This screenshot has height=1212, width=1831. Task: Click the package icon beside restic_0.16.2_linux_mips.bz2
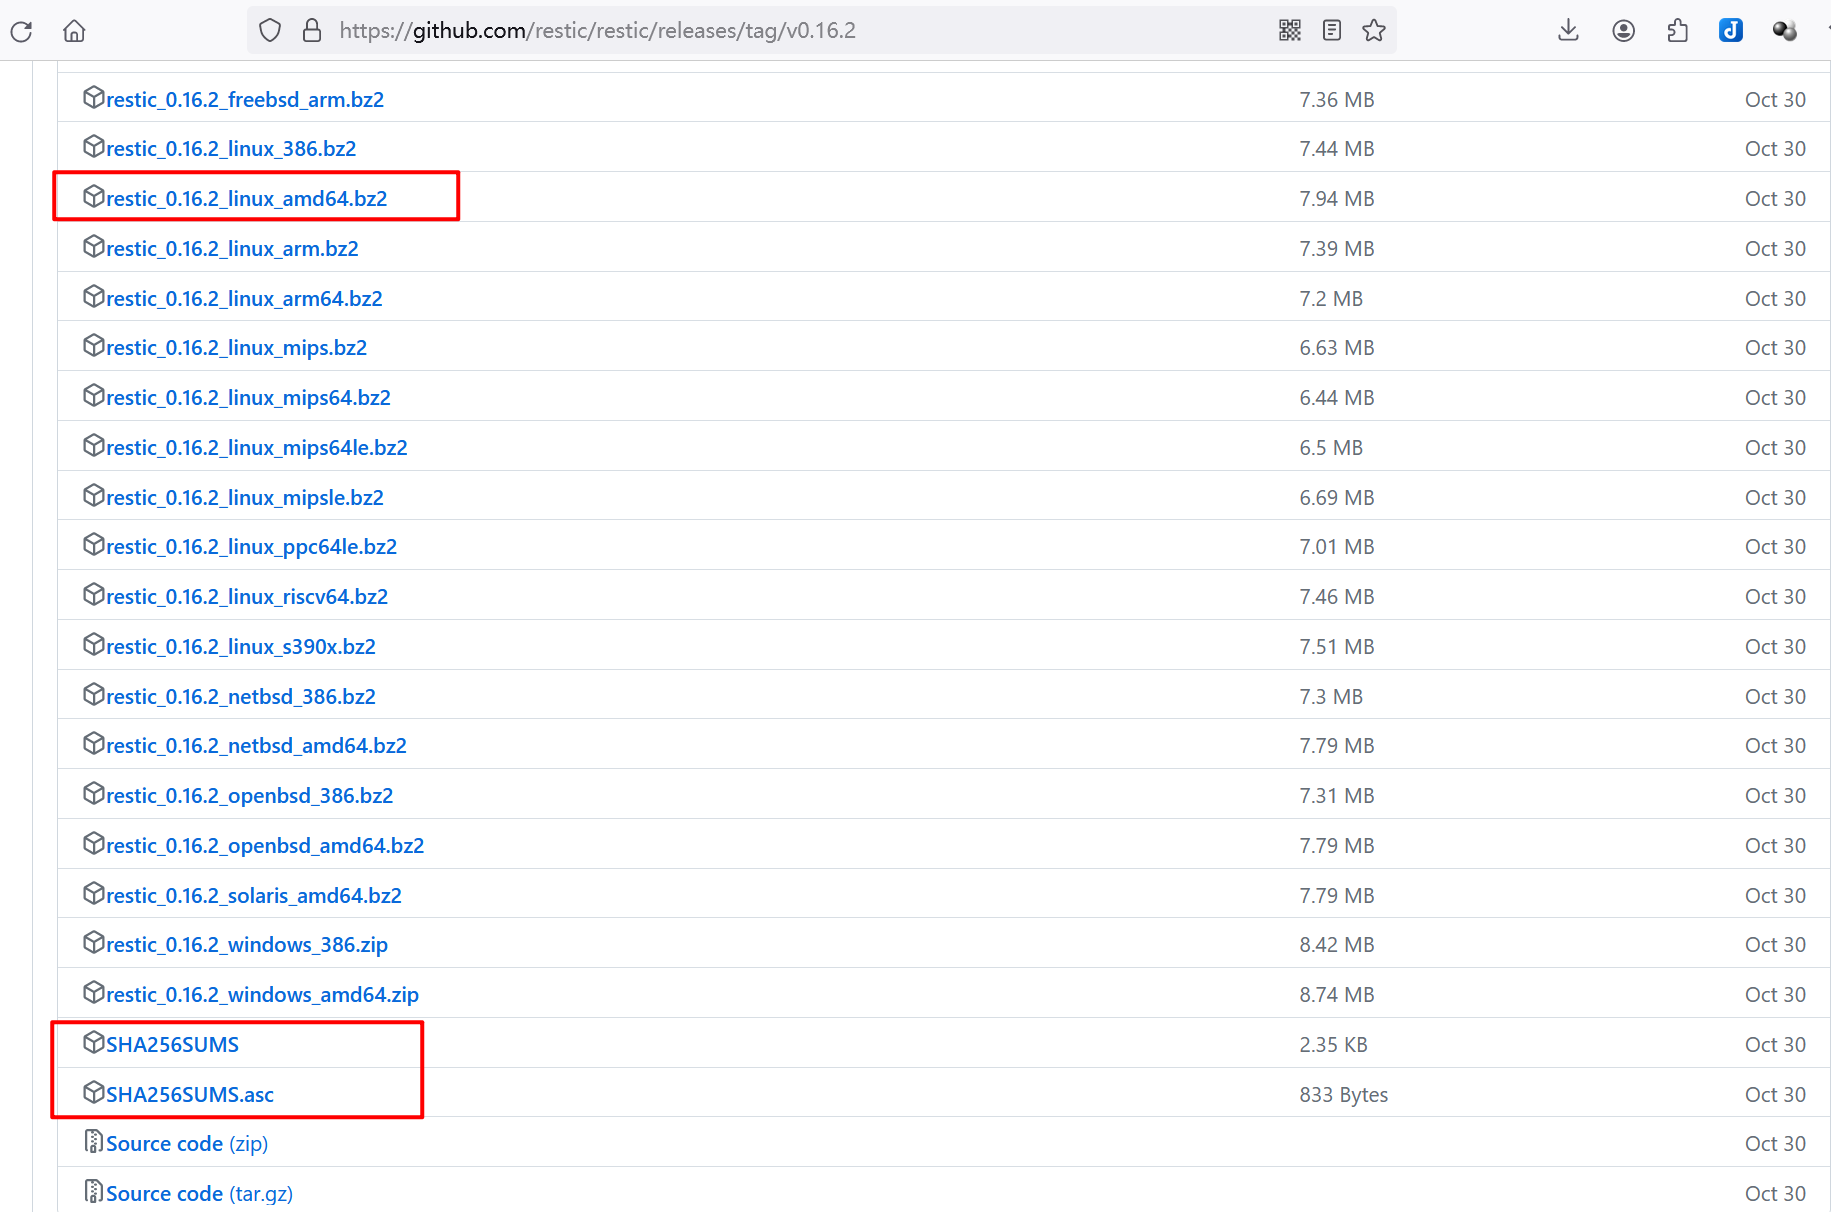pos(94,346)
